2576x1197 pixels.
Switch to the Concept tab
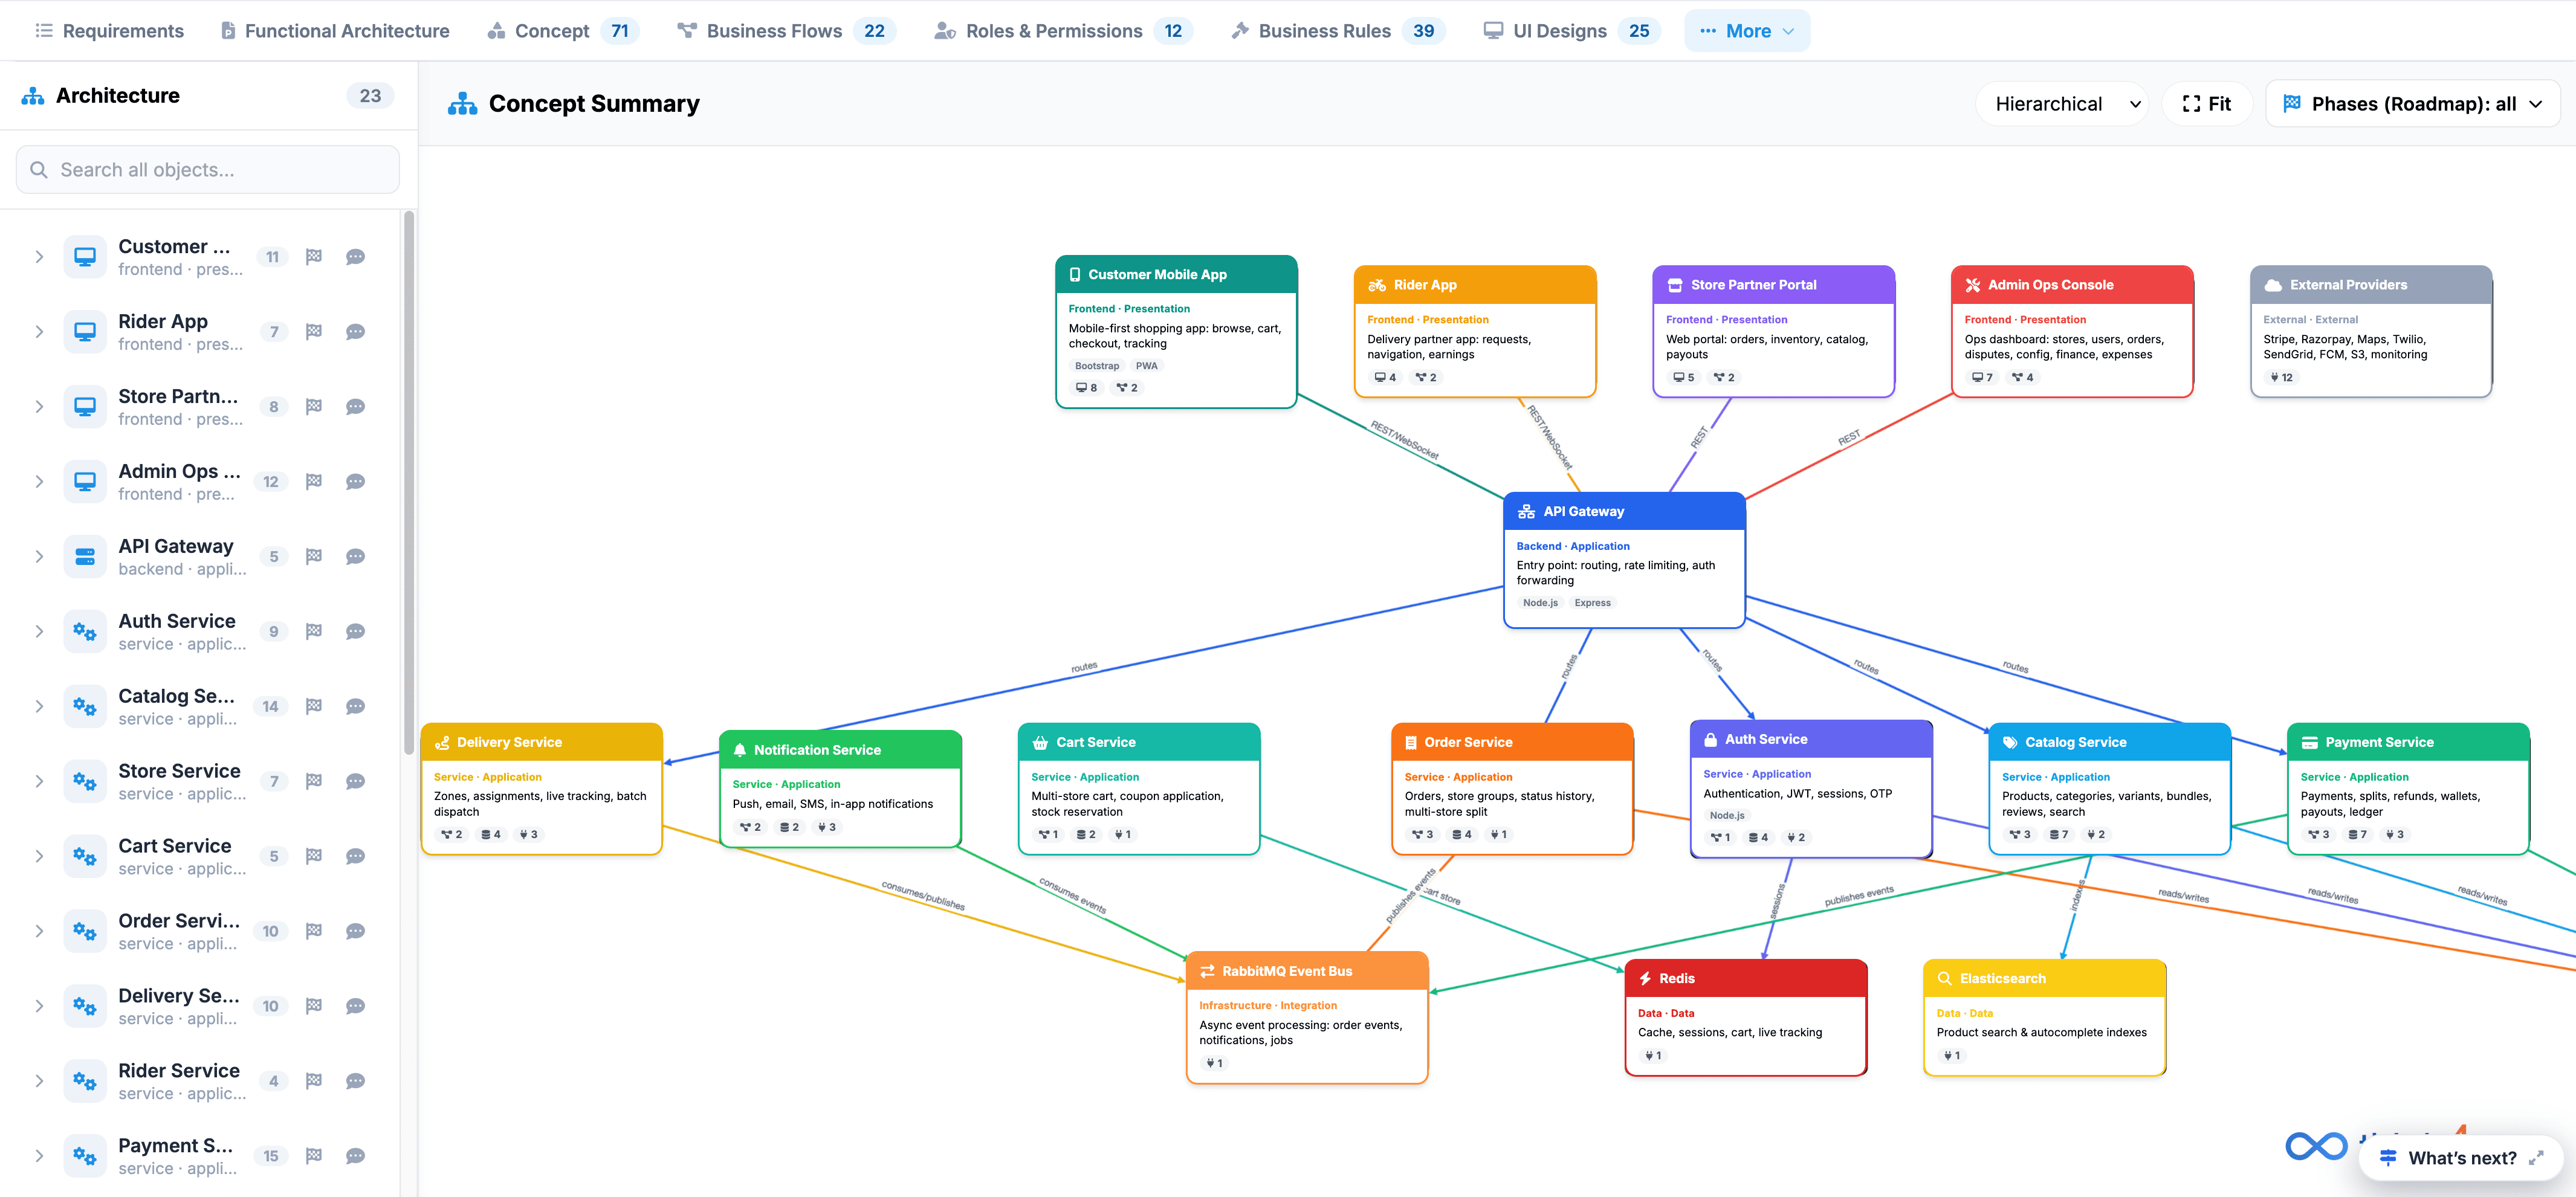coord(562,31)
